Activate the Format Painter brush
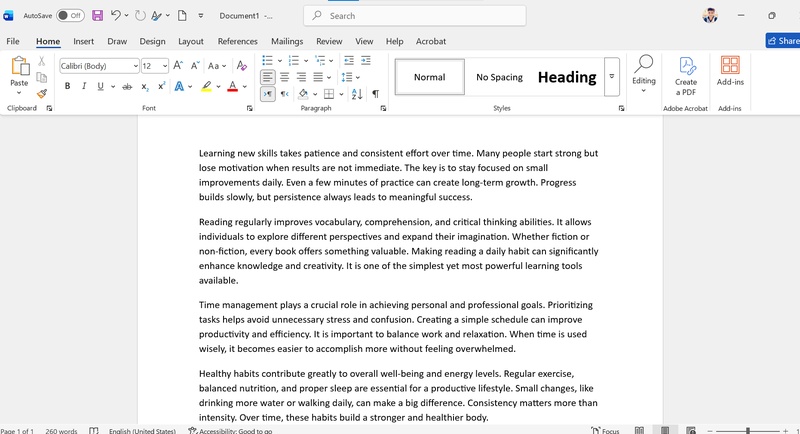This screenshot has height=434, width=800. [x=41, y=94]
